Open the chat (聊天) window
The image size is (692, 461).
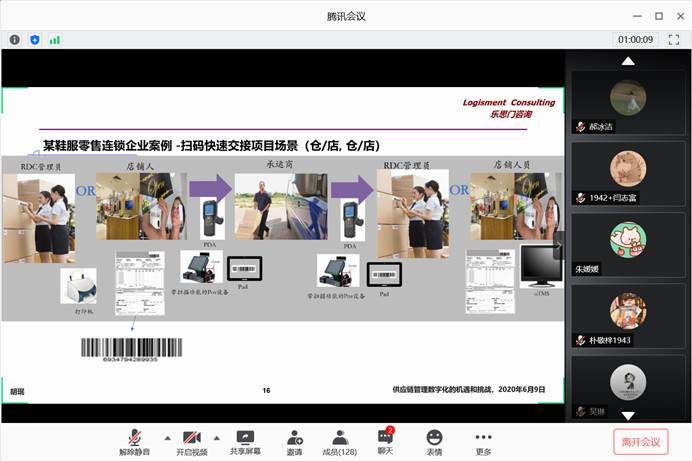pyautogui.click(x=385, y=441)
